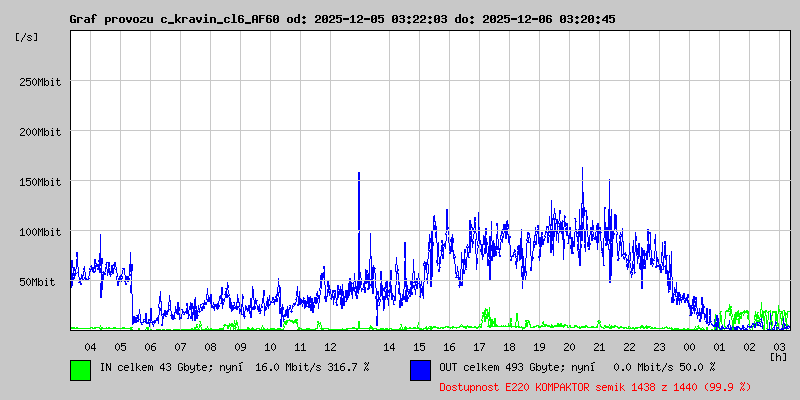This screenshot has width=800, height=400.
Task: Click the tall narrow blue spike reaching above 150Mbit
Action: [359, 200]
